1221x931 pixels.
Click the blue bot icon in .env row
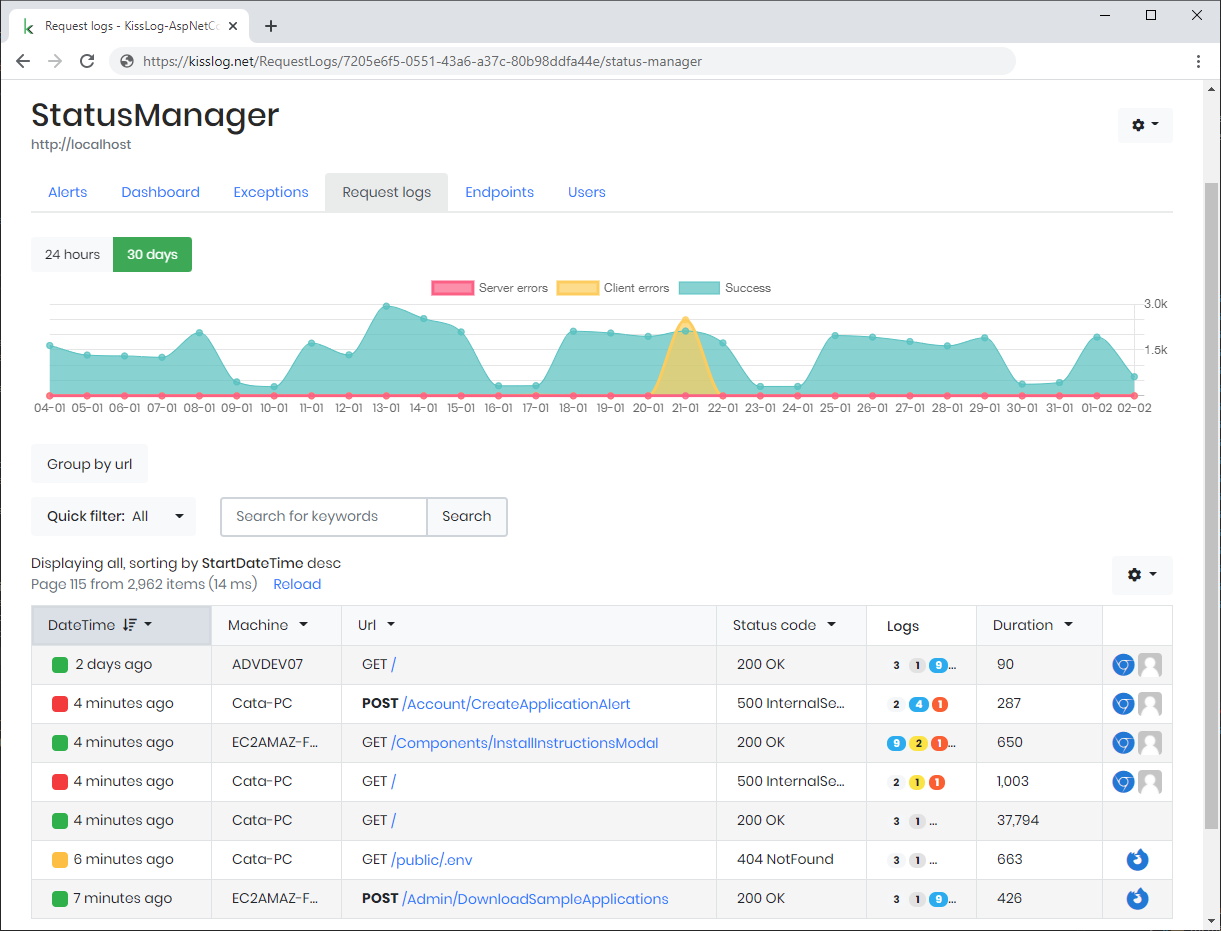pos(1137,860)
